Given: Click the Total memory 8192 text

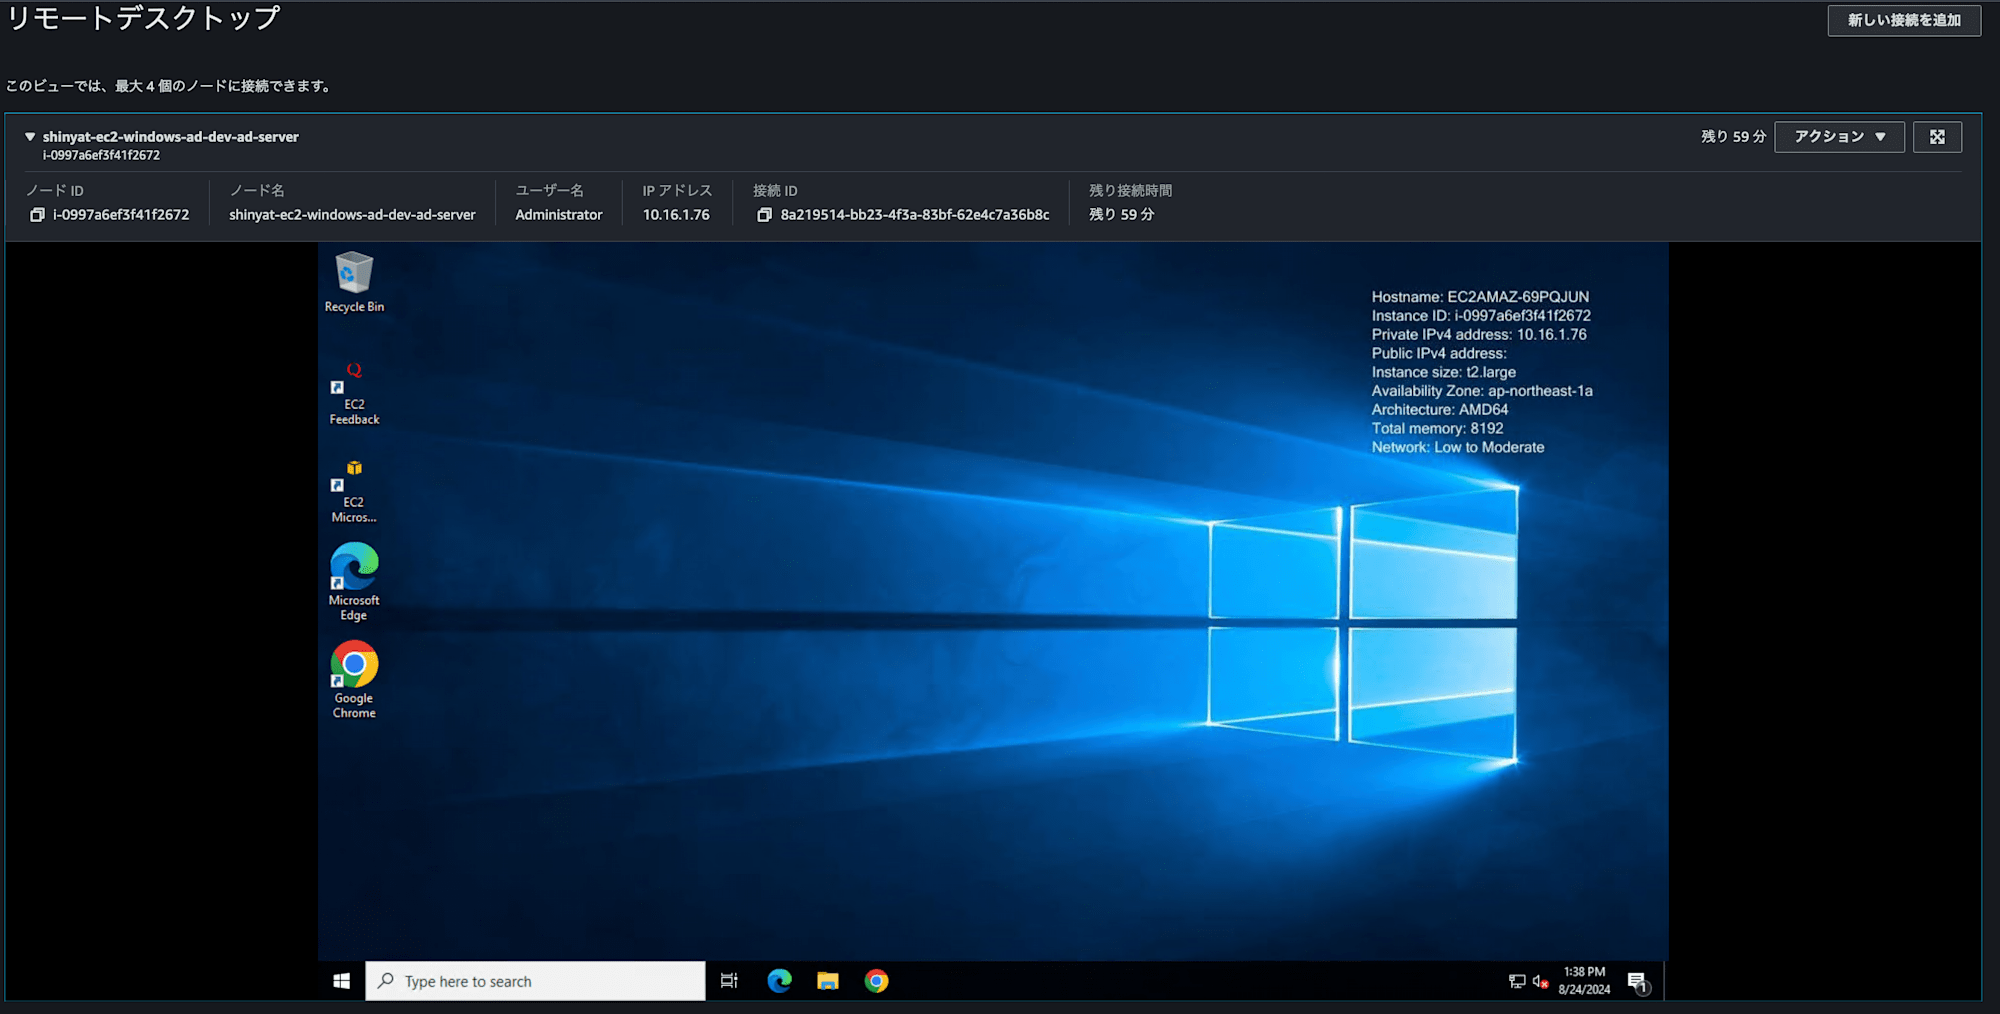Looking at the screenshot, I should (1437, 428).
